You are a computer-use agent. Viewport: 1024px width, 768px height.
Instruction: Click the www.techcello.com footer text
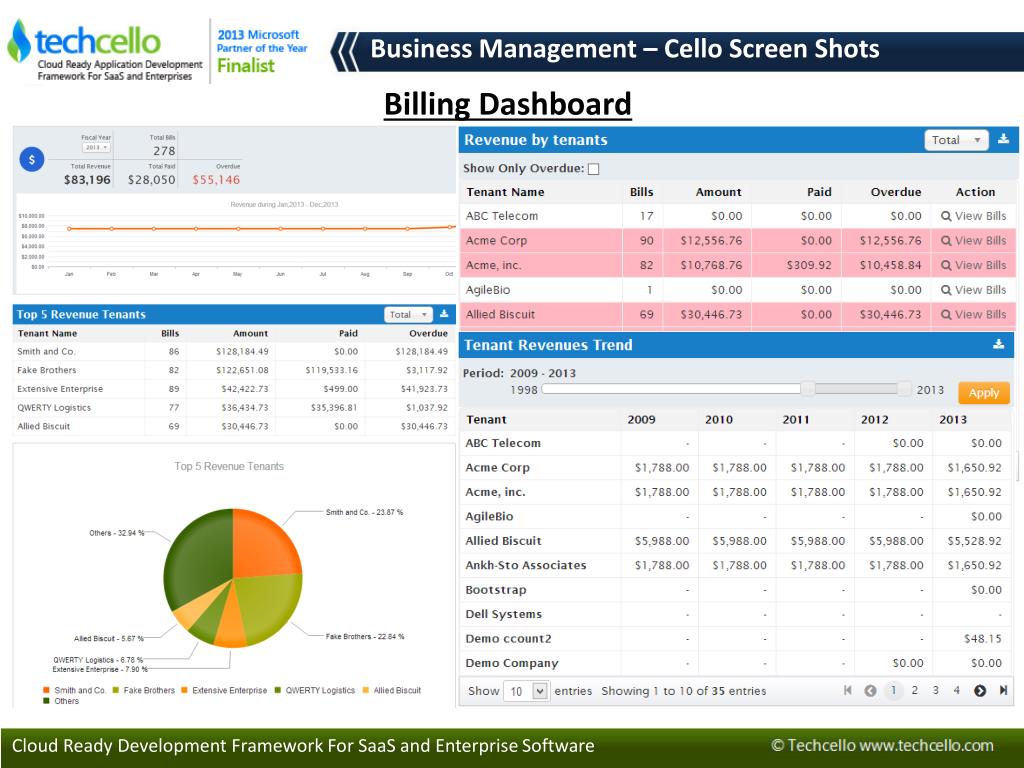pos(926,746)
